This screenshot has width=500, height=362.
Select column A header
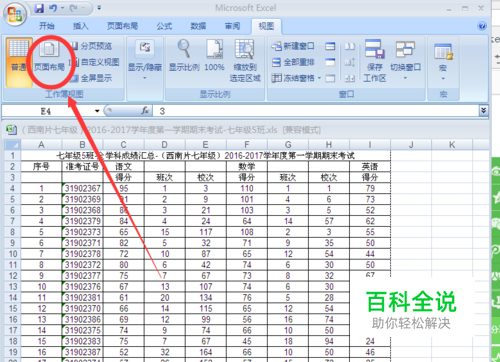tap(41, 145)
